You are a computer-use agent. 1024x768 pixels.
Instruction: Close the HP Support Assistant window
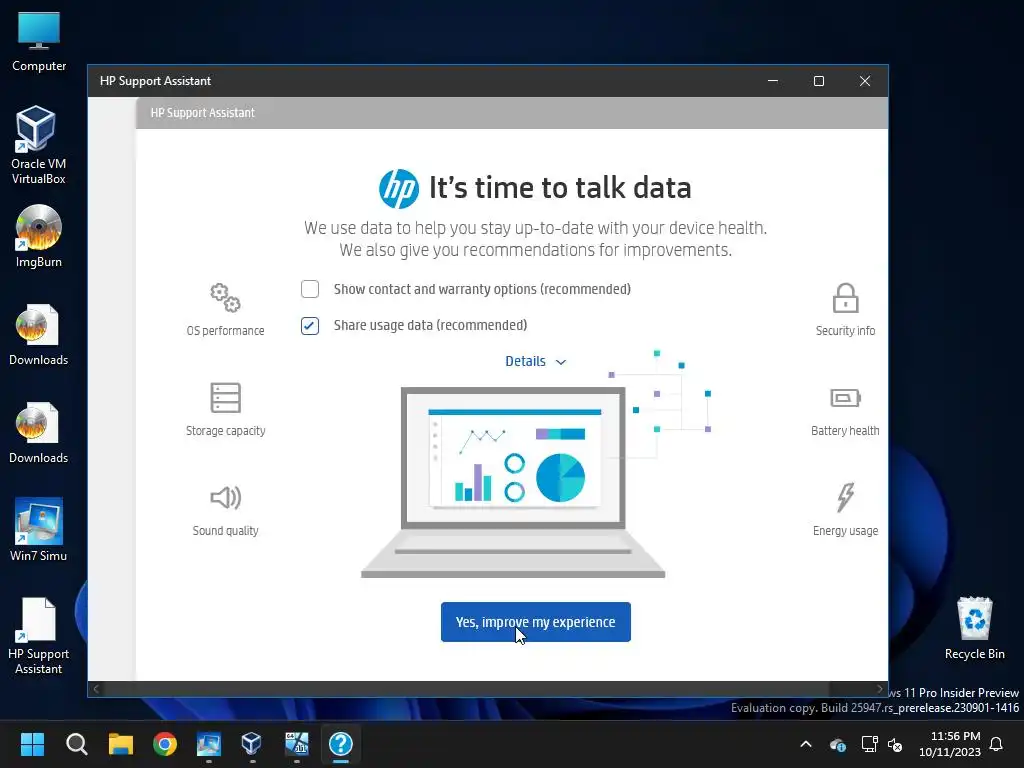point(865,81)
